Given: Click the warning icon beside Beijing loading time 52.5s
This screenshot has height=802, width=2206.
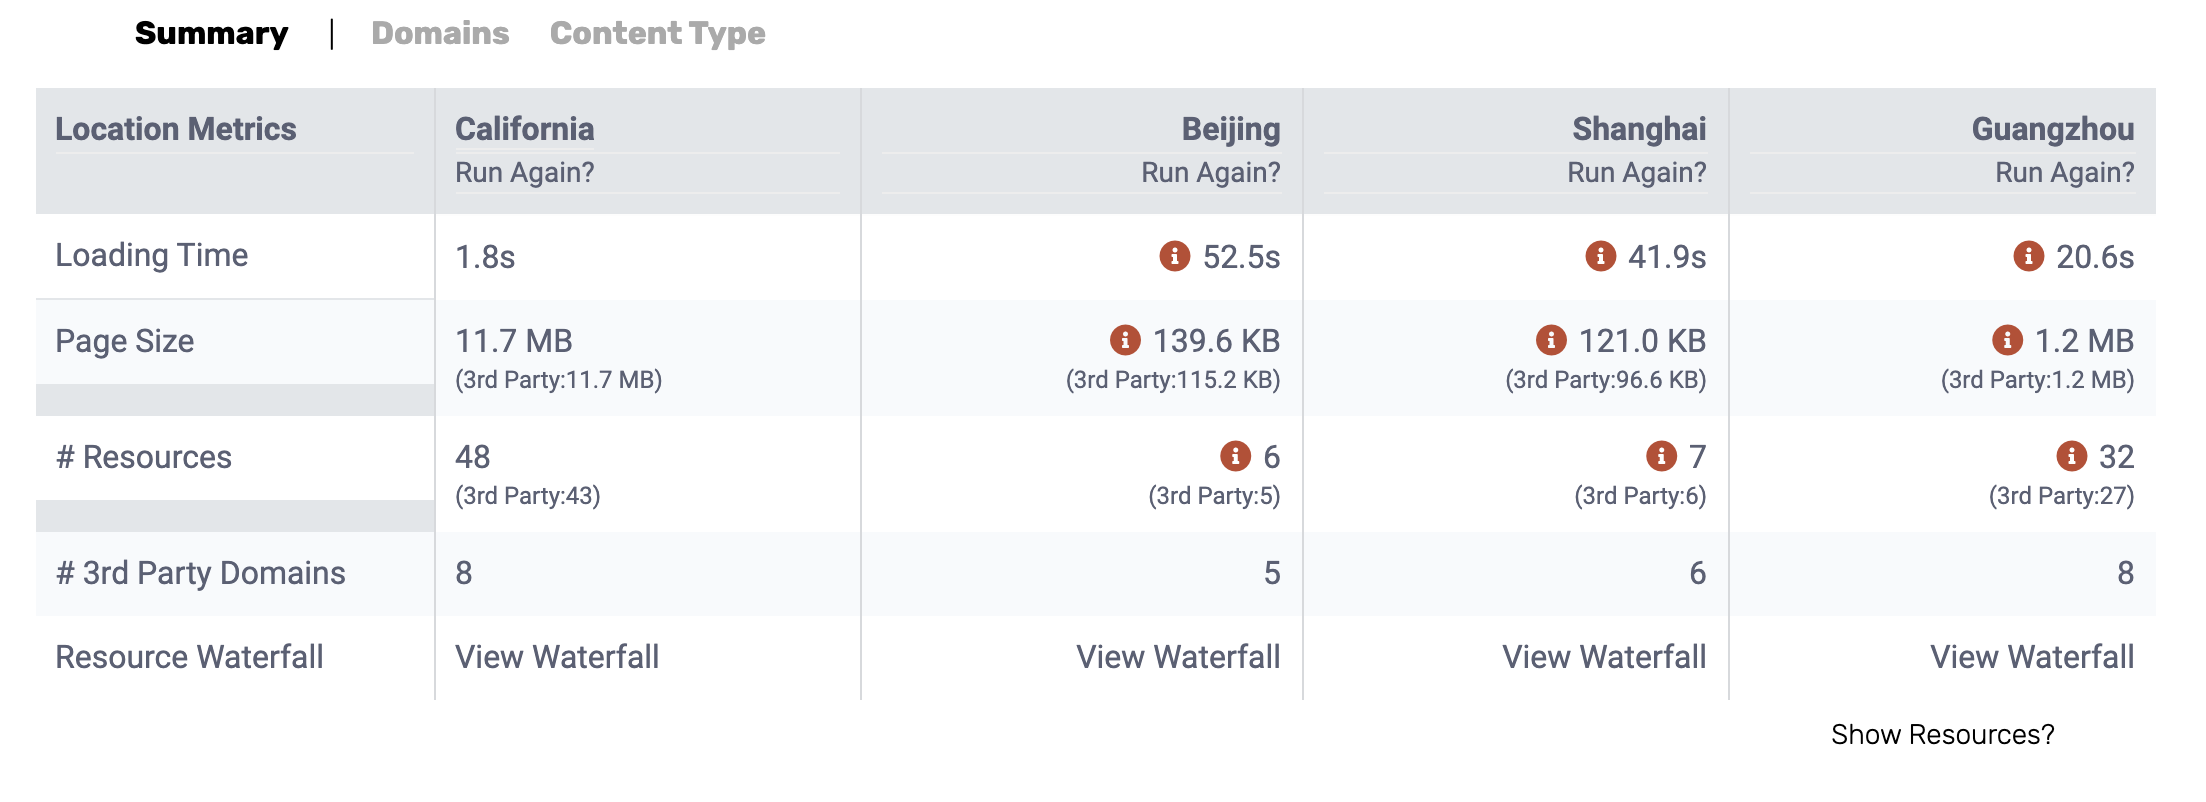Looking at the screenshot, I should click(1174, 256).
